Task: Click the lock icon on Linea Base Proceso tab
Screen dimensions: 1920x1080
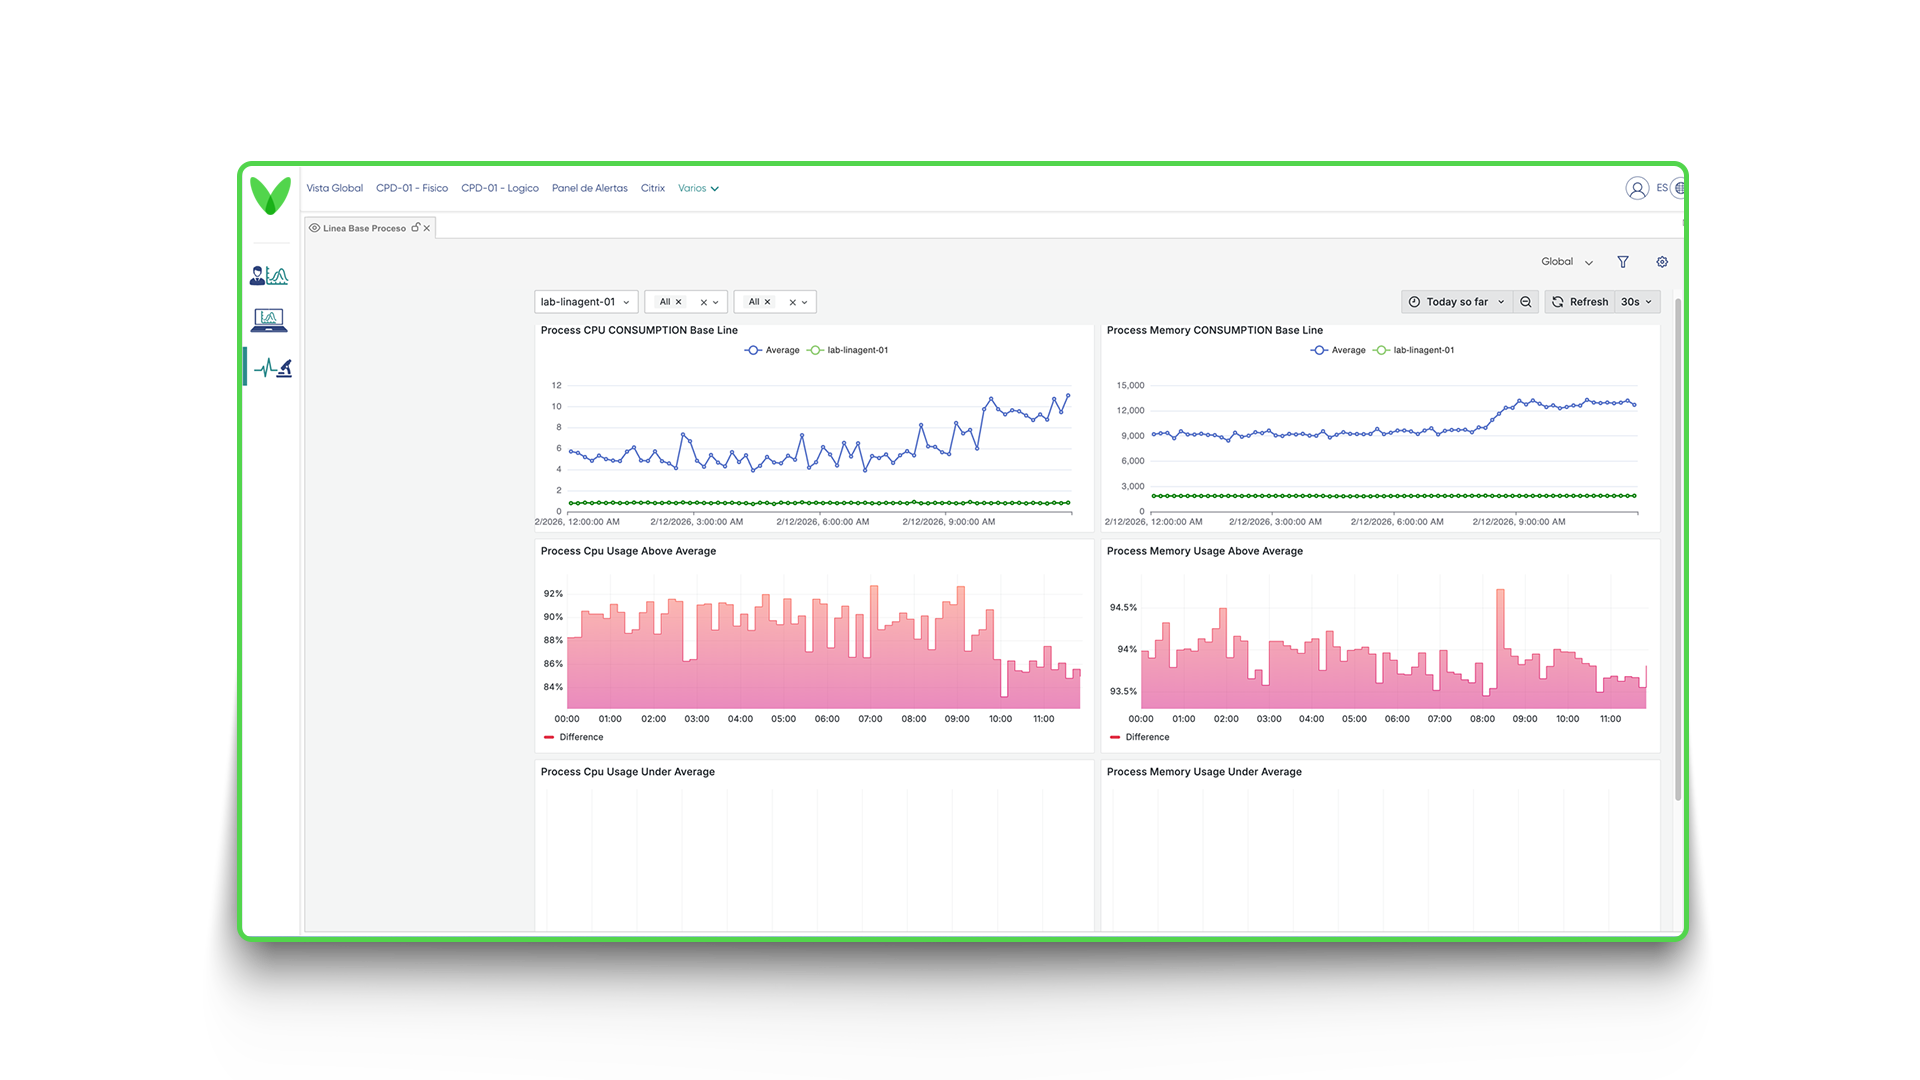Action: (416, 228)
